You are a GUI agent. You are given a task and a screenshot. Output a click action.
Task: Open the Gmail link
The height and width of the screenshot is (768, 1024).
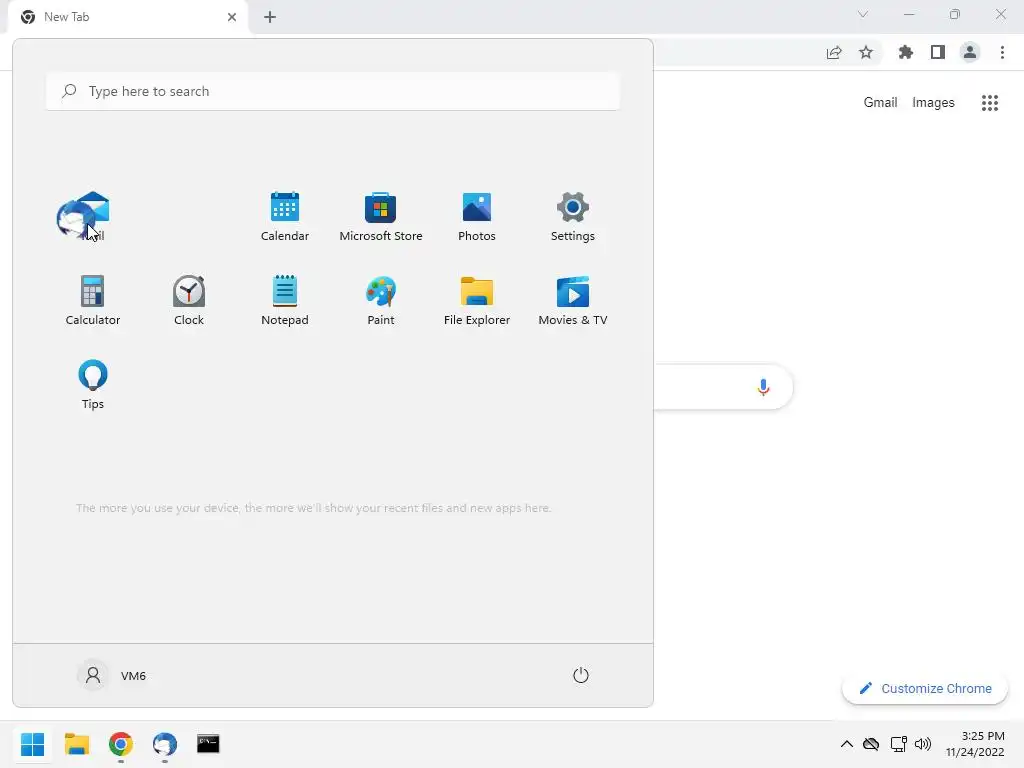click(x=880, y=103)
